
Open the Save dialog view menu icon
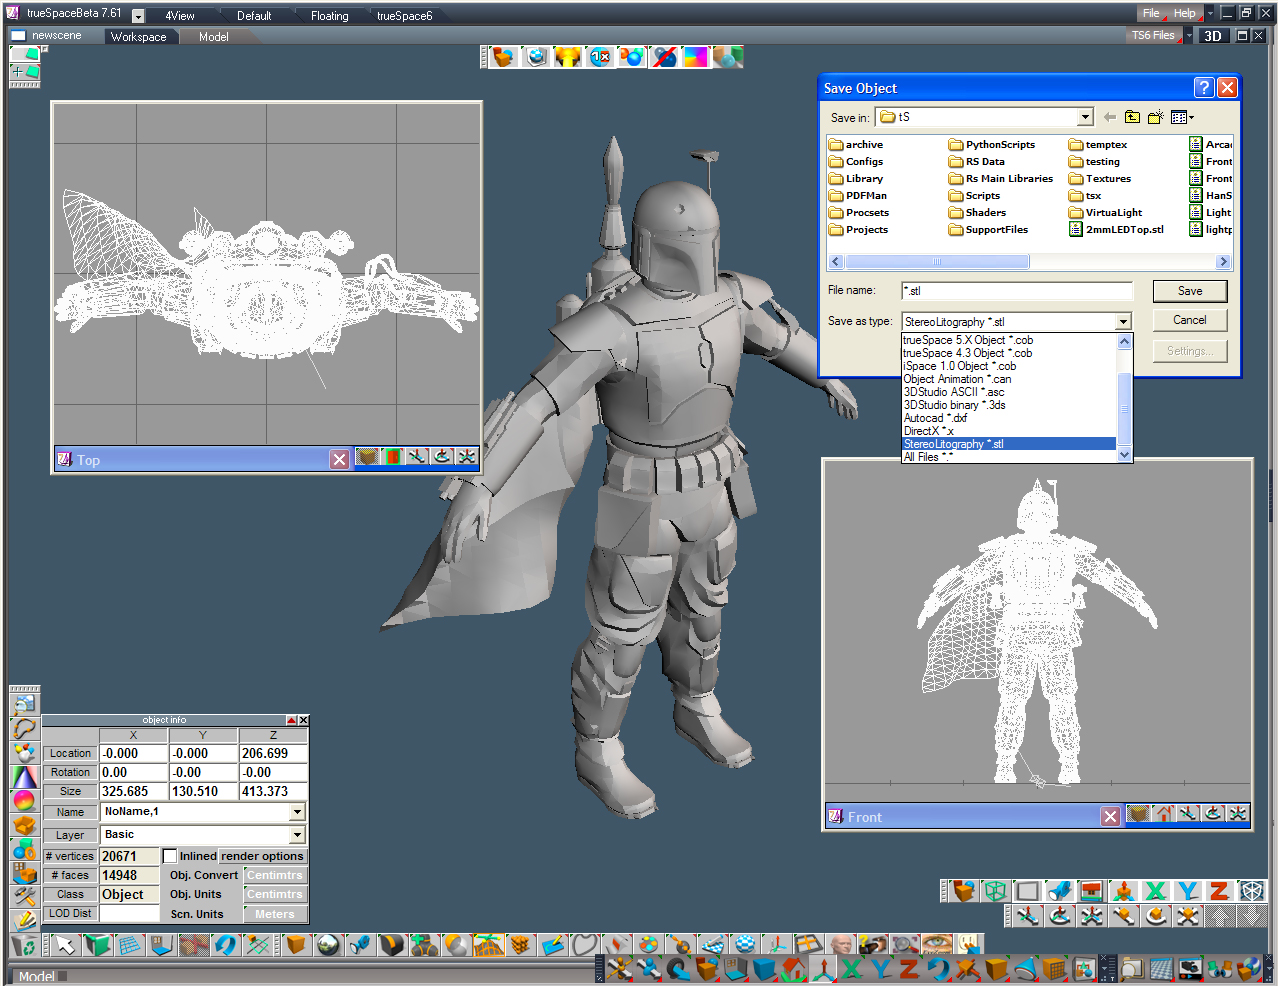point(1181,117)
